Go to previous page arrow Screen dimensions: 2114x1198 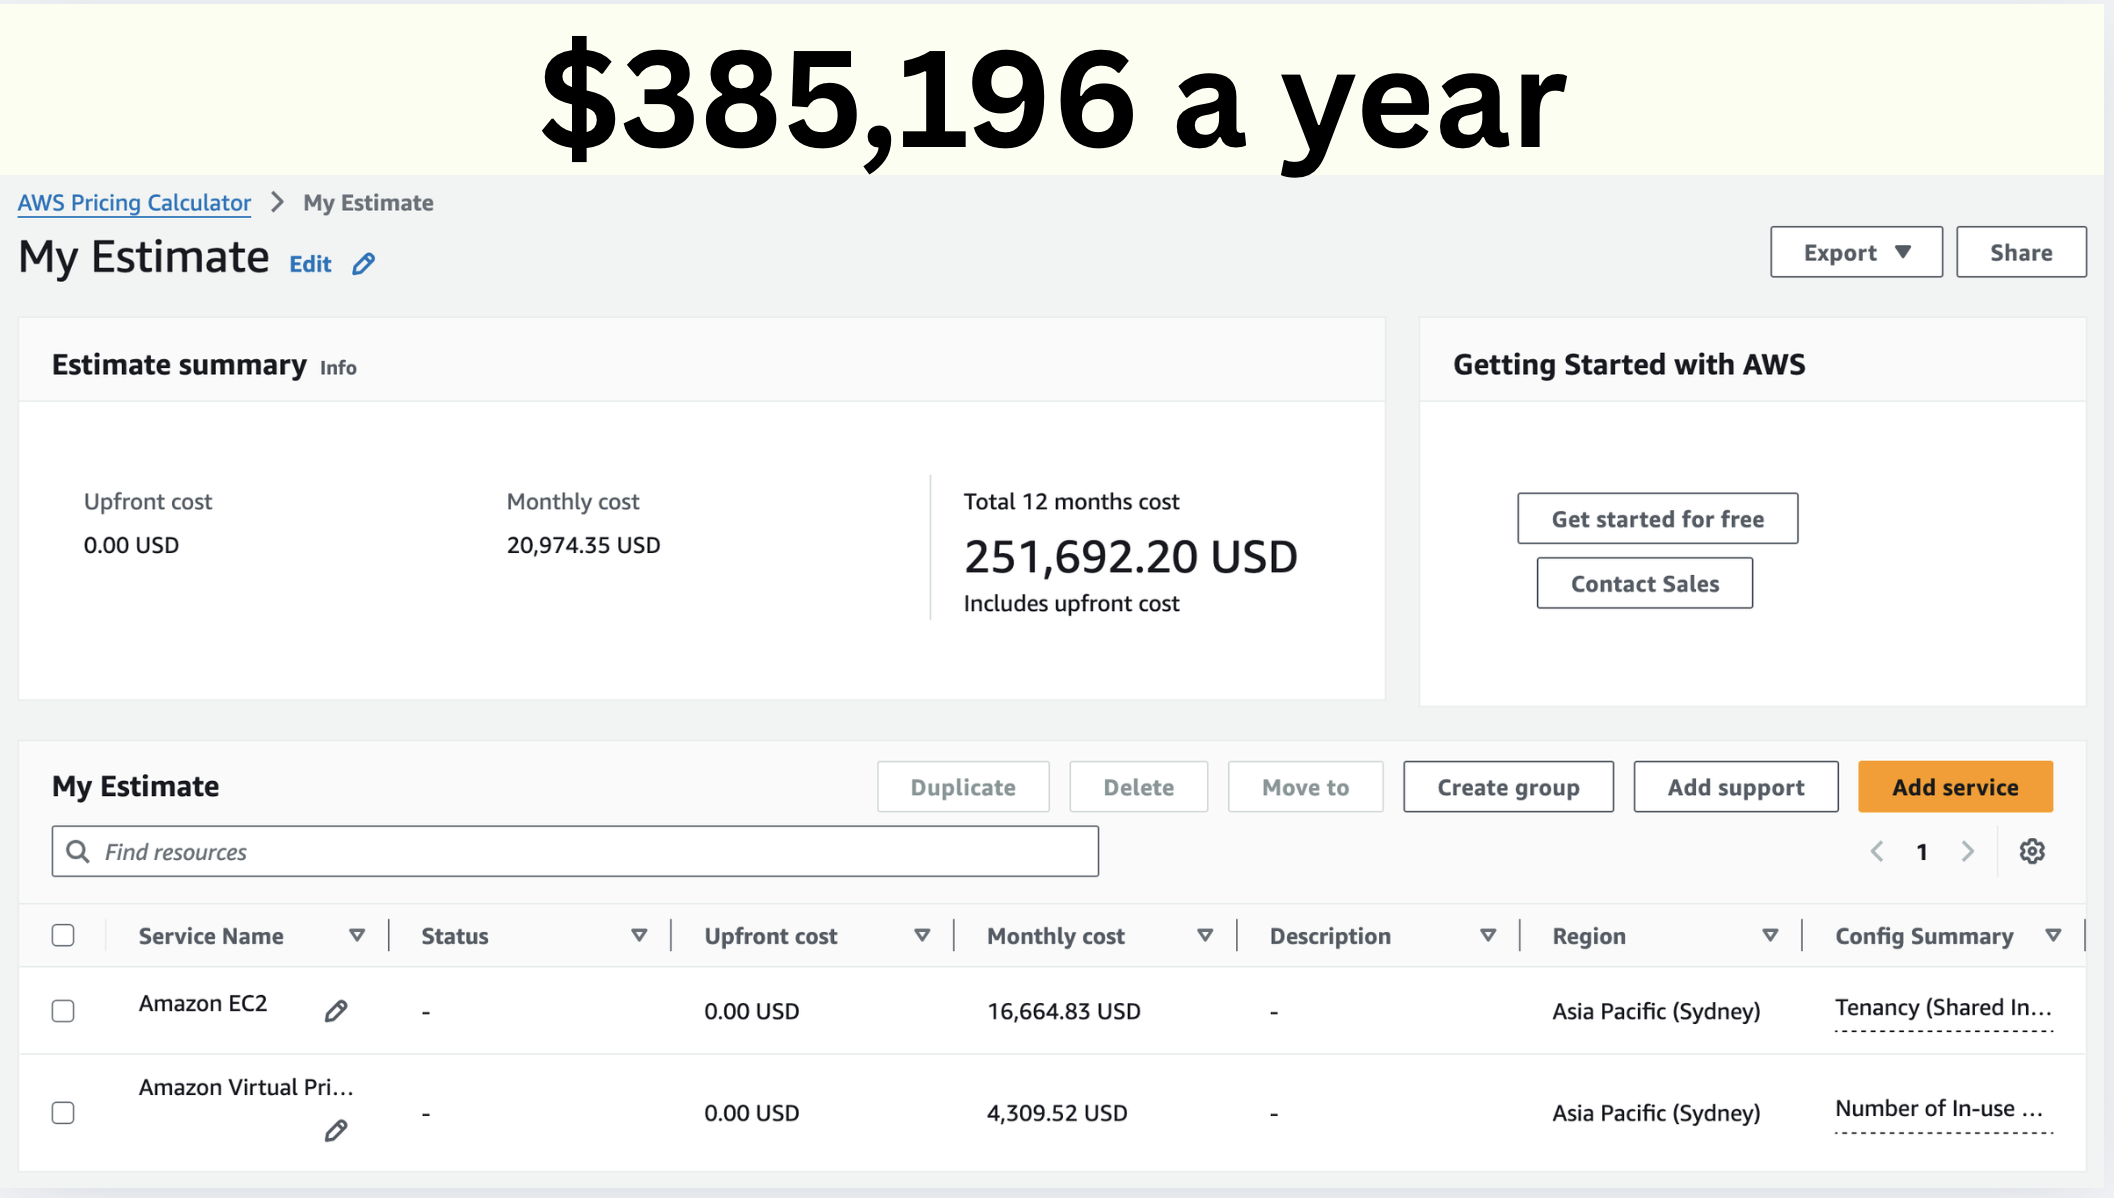[x=1877, y=851]
